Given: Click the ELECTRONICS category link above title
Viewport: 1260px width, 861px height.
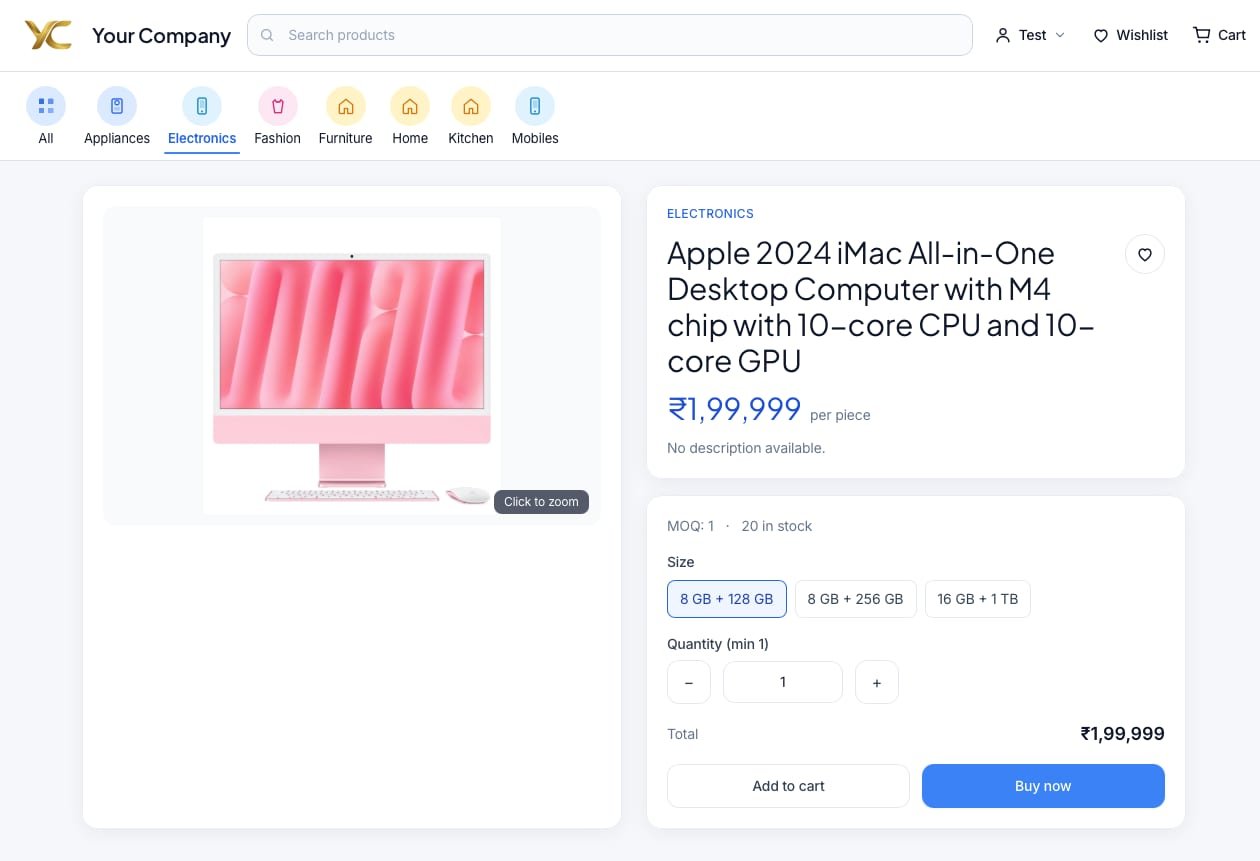Looking at the screenshot, I should point(710,213).
